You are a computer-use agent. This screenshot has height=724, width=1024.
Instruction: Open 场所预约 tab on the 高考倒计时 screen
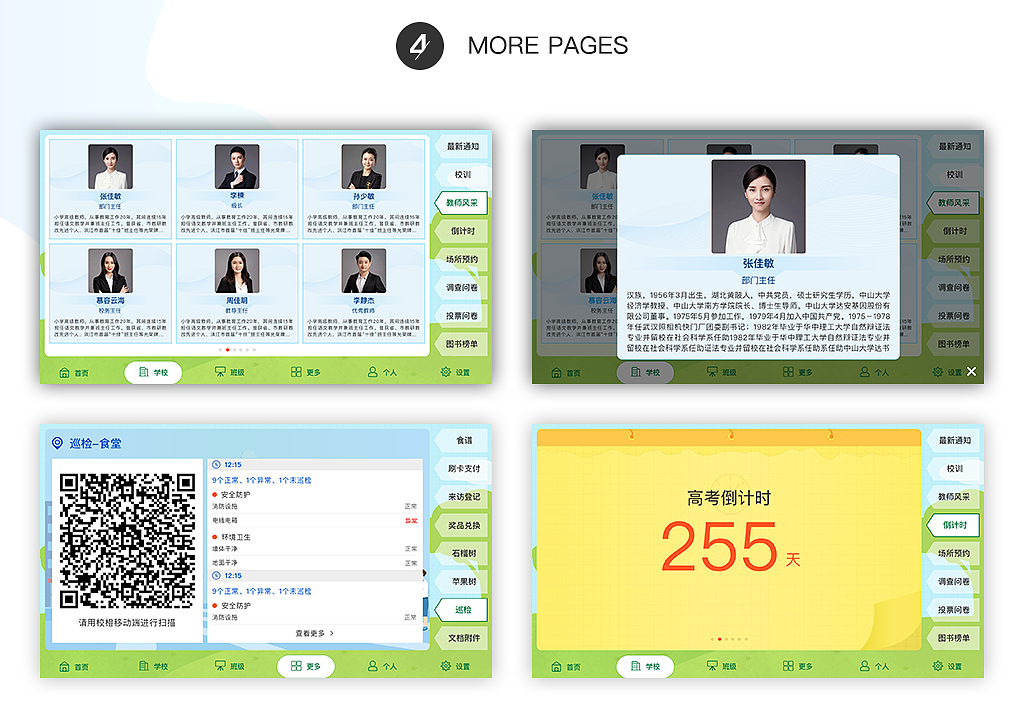click(x=954, y=553)
